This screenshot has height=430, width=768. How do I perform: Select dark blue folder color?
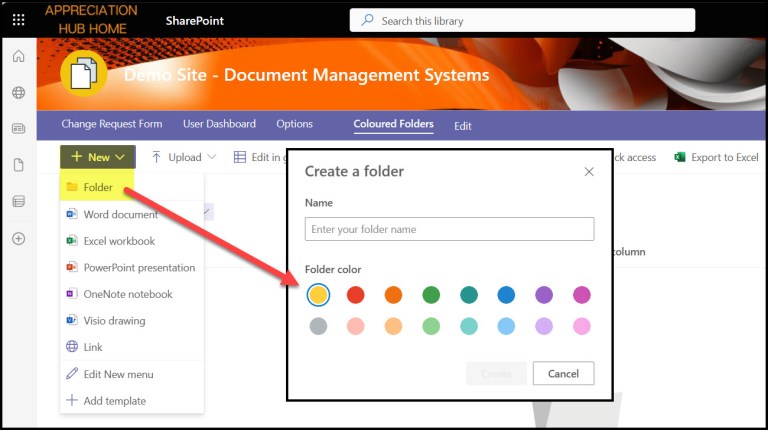(506, 295)
